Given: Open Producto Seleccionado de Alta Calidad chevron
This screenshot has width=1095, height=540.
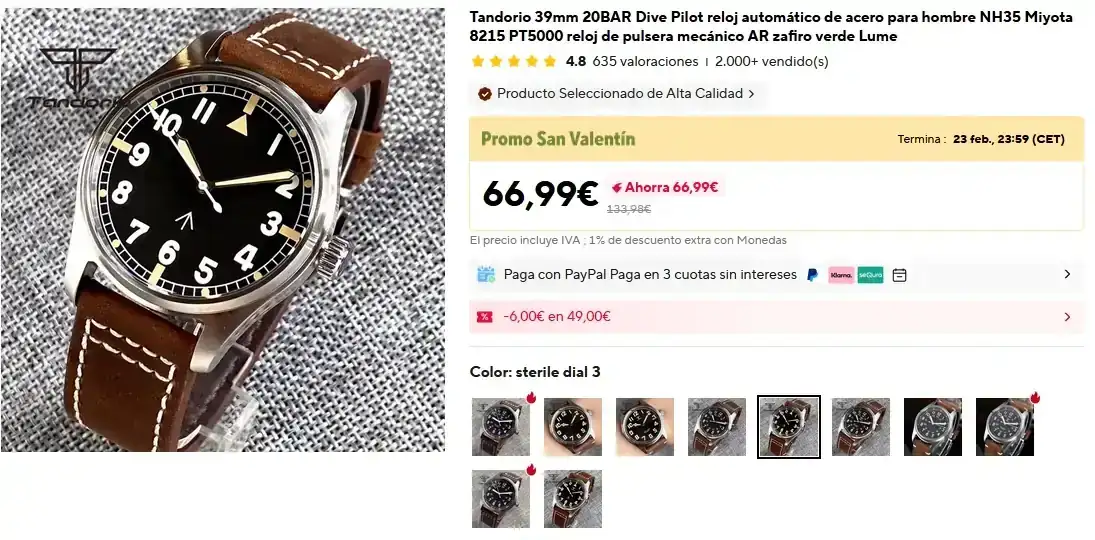Looking at the screenshot, I should pyautogui.click(x=751, y=94).
